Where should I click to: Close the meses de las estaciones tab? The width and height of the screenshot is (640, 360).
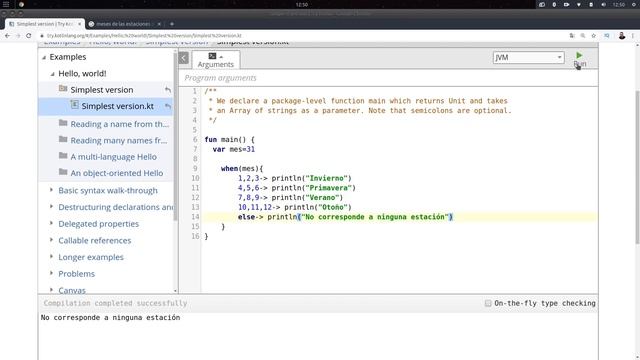[159, 24]
